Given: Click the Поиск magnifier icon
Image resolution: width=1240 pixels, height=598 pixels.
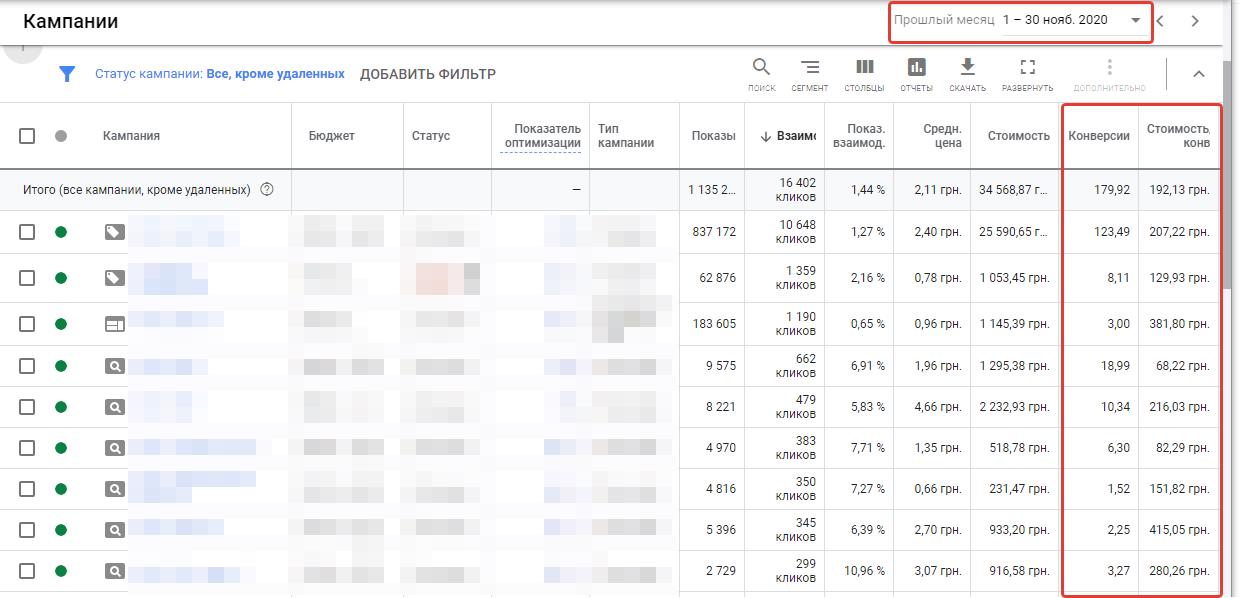Looking at the screenshot, I should point(761,68).
